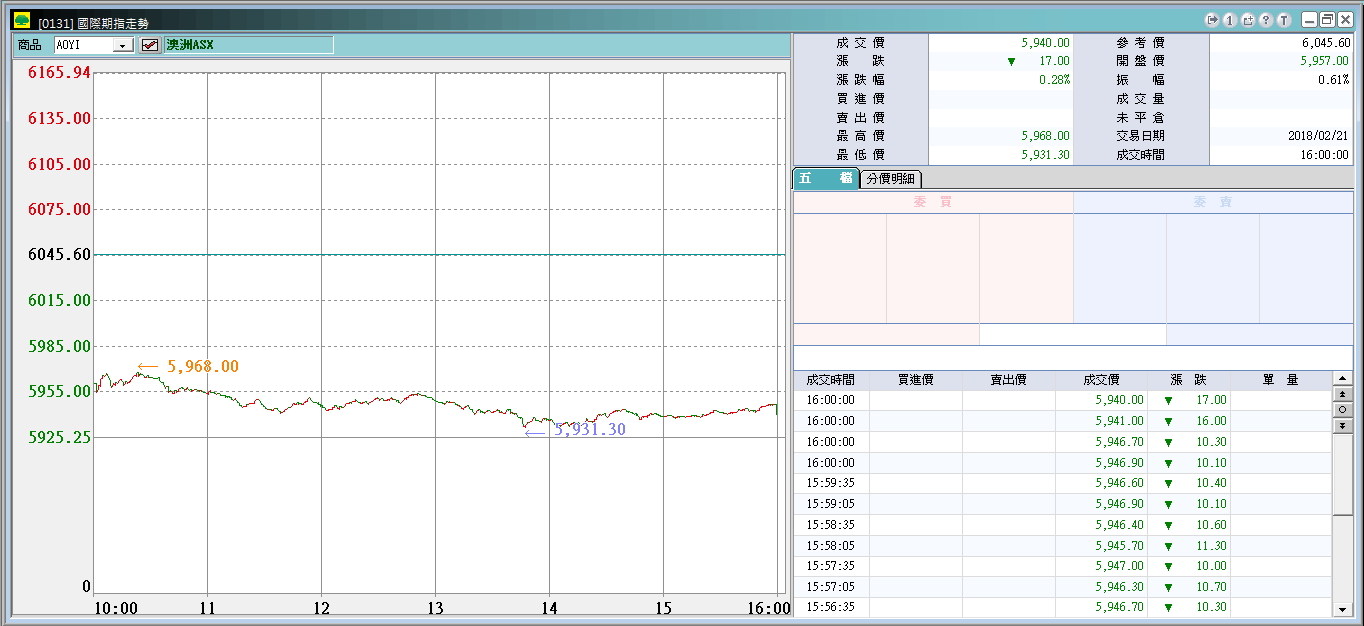Restore down the 國際期指走勢 window
1364x626 pixels.
pos(1327,19)
